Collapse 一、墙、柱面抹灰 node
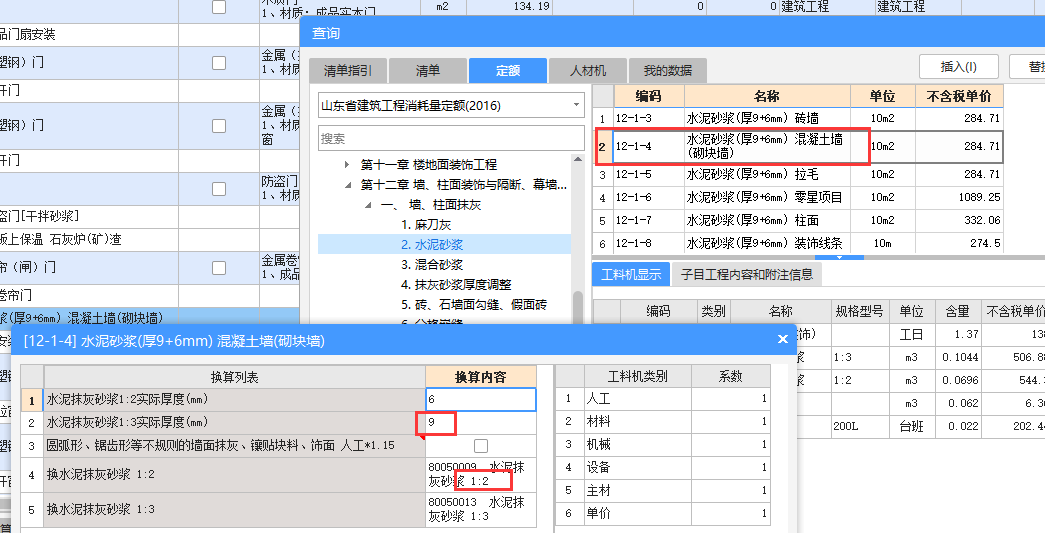 point(368,205)
